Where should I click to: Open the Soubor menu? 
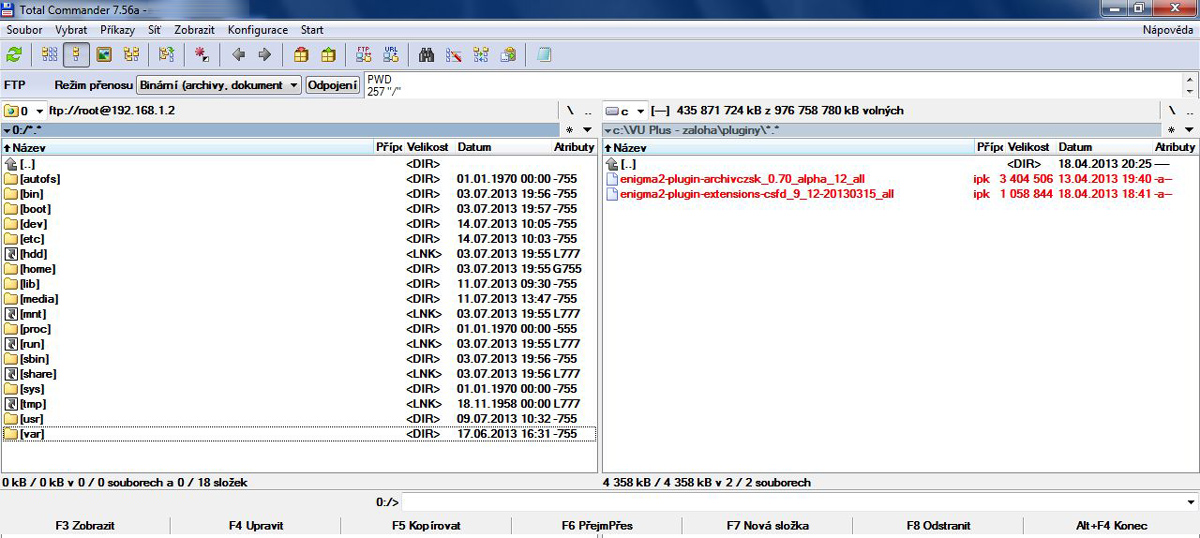pyautogui.click(x=25, y=30)
